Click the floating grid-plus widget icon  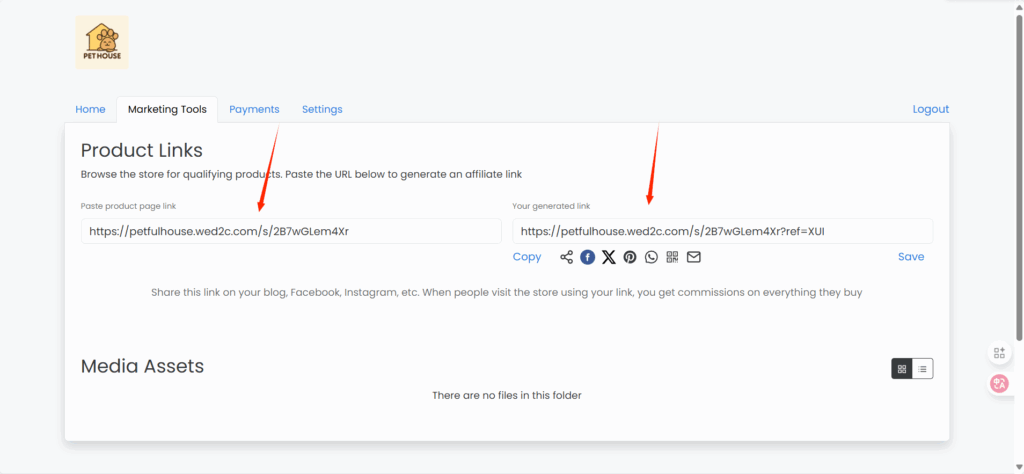(x=999, y=353)
